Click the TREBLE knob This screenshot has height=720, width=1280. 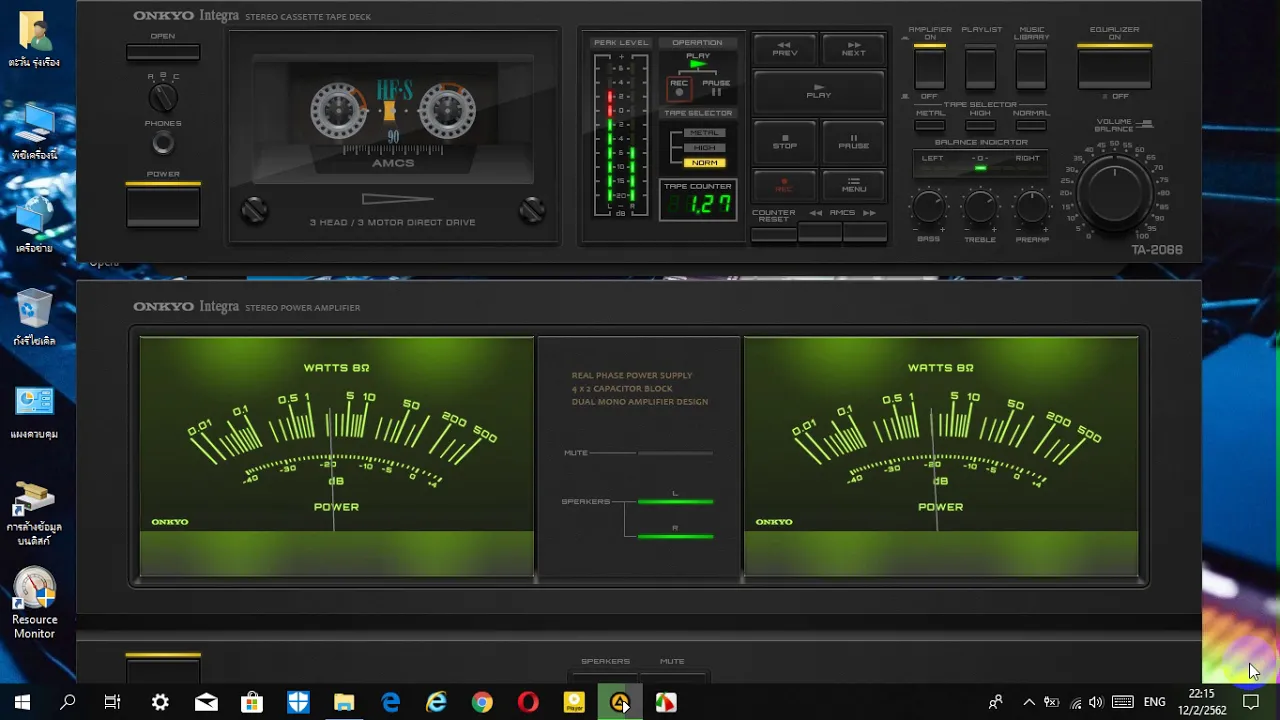[980, 207]
